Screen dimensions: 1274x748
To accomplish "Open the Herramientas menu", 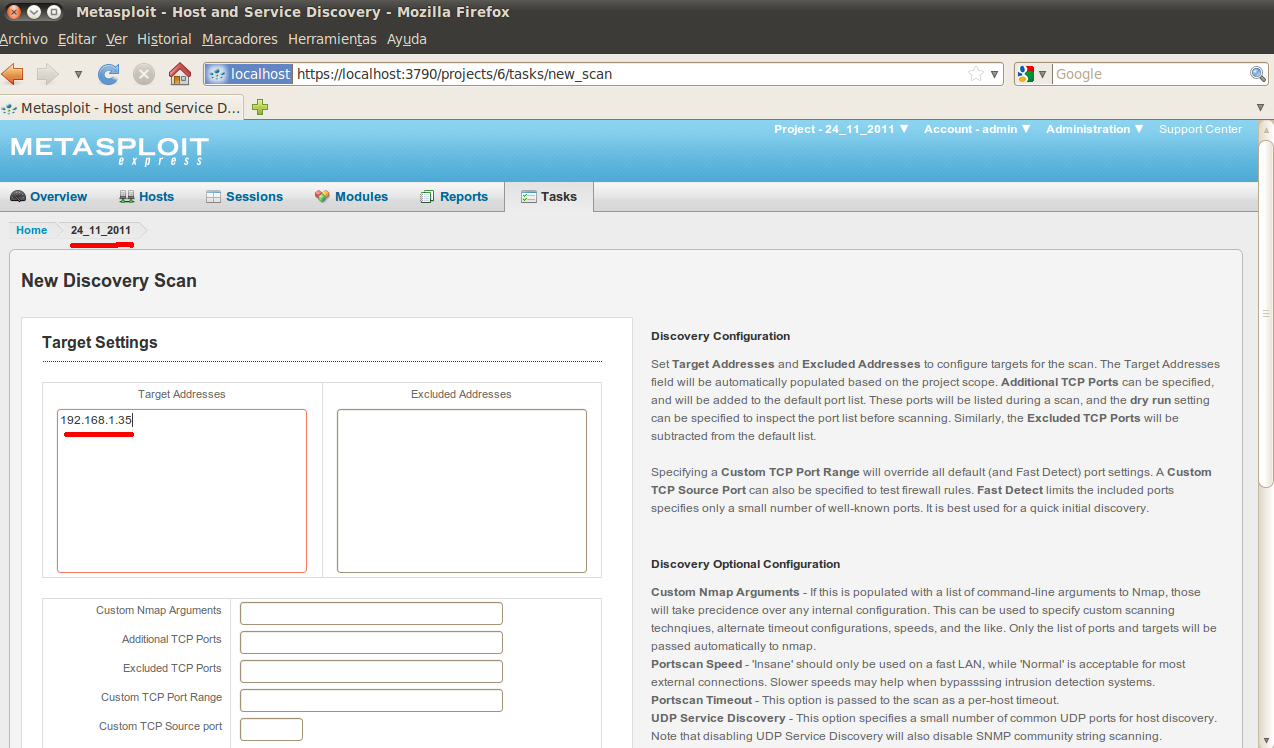I will [331, 39].
